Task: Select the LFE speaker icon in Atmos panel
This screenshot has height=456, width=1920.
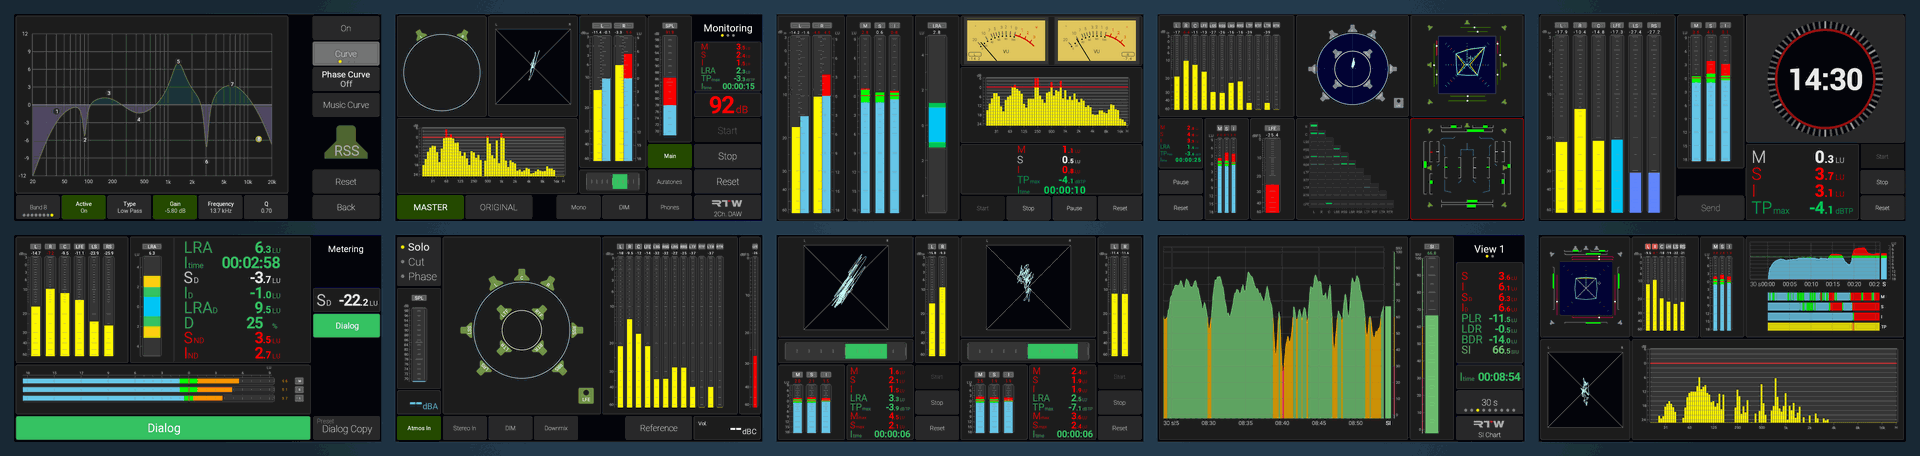Action: pos(586,395)
